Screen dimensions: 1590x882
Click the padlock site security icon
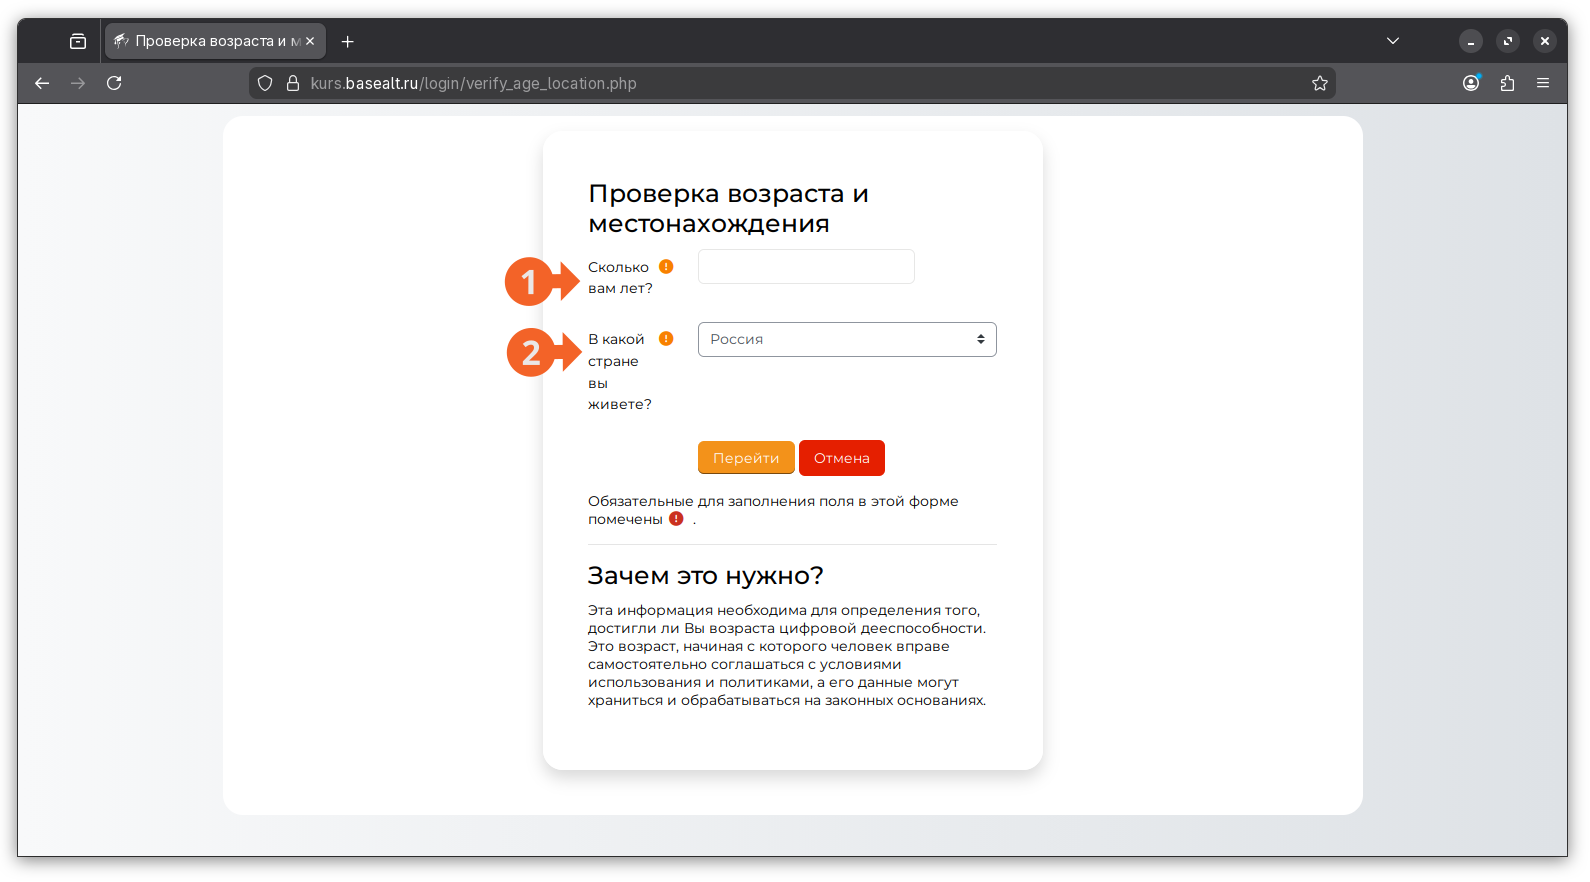pyautogui.click(x=293, y=83)
